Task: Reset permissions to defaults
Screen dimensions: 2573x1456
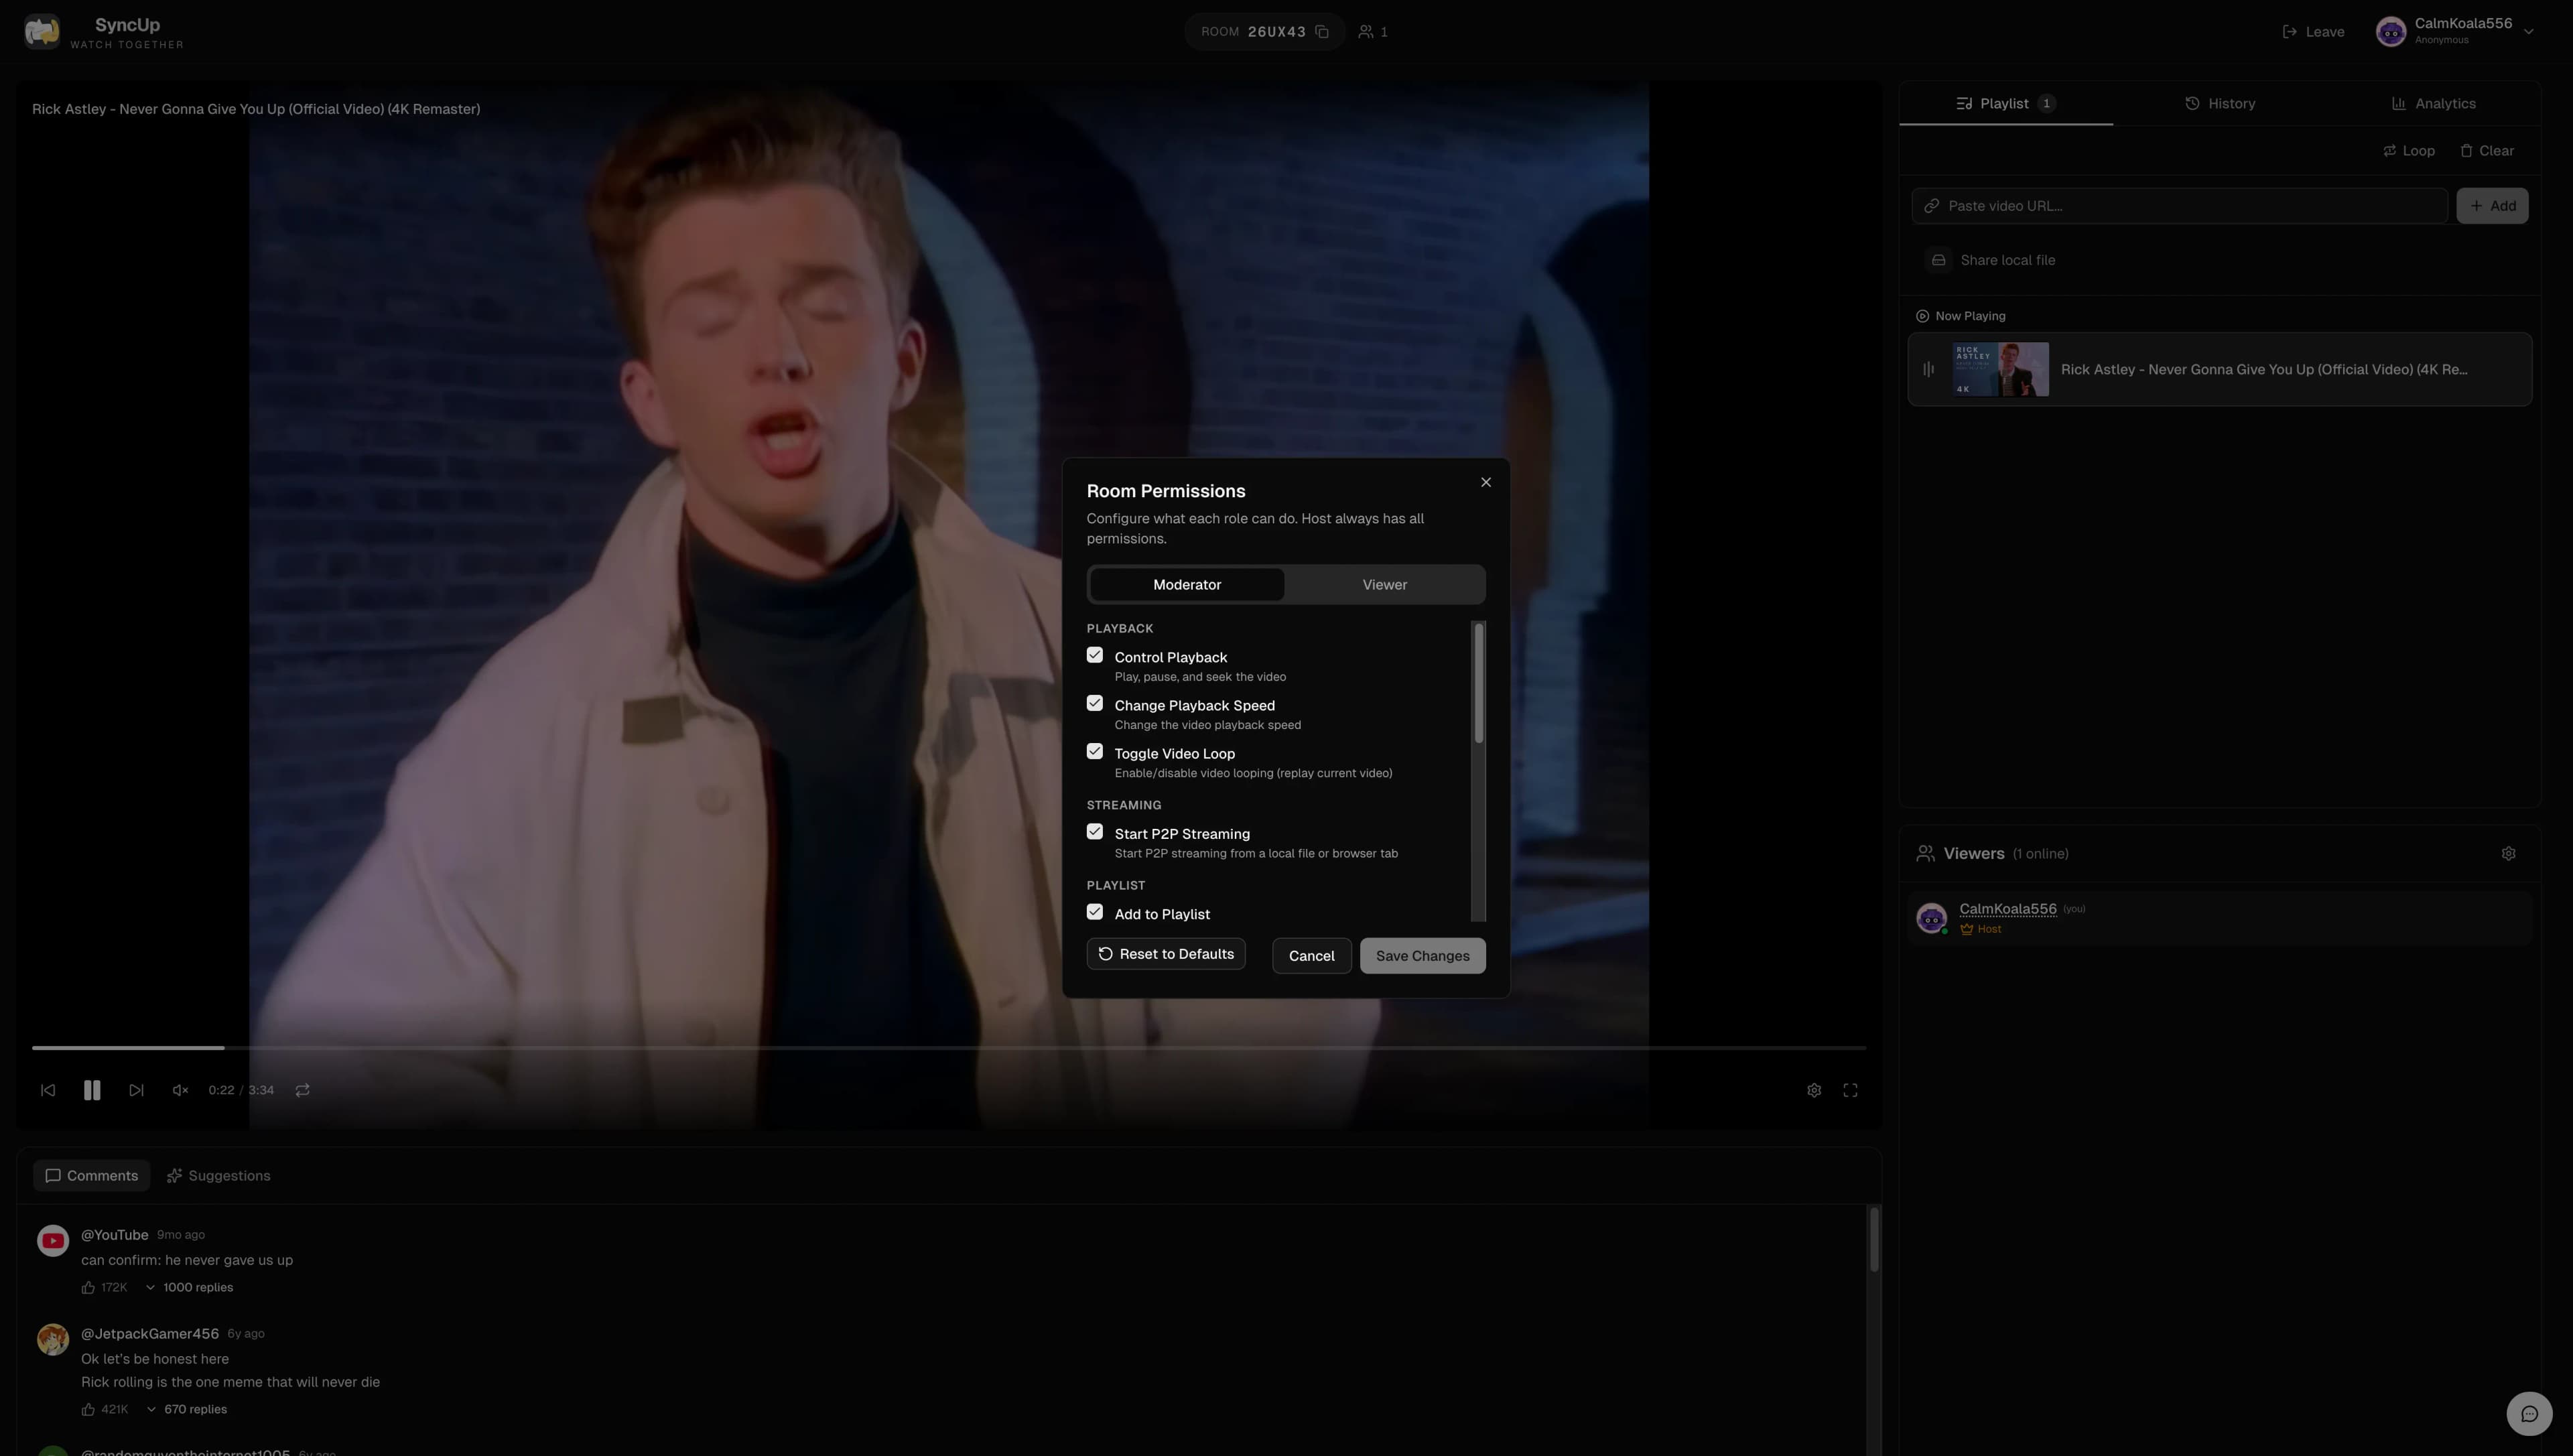Action: 1165,953
